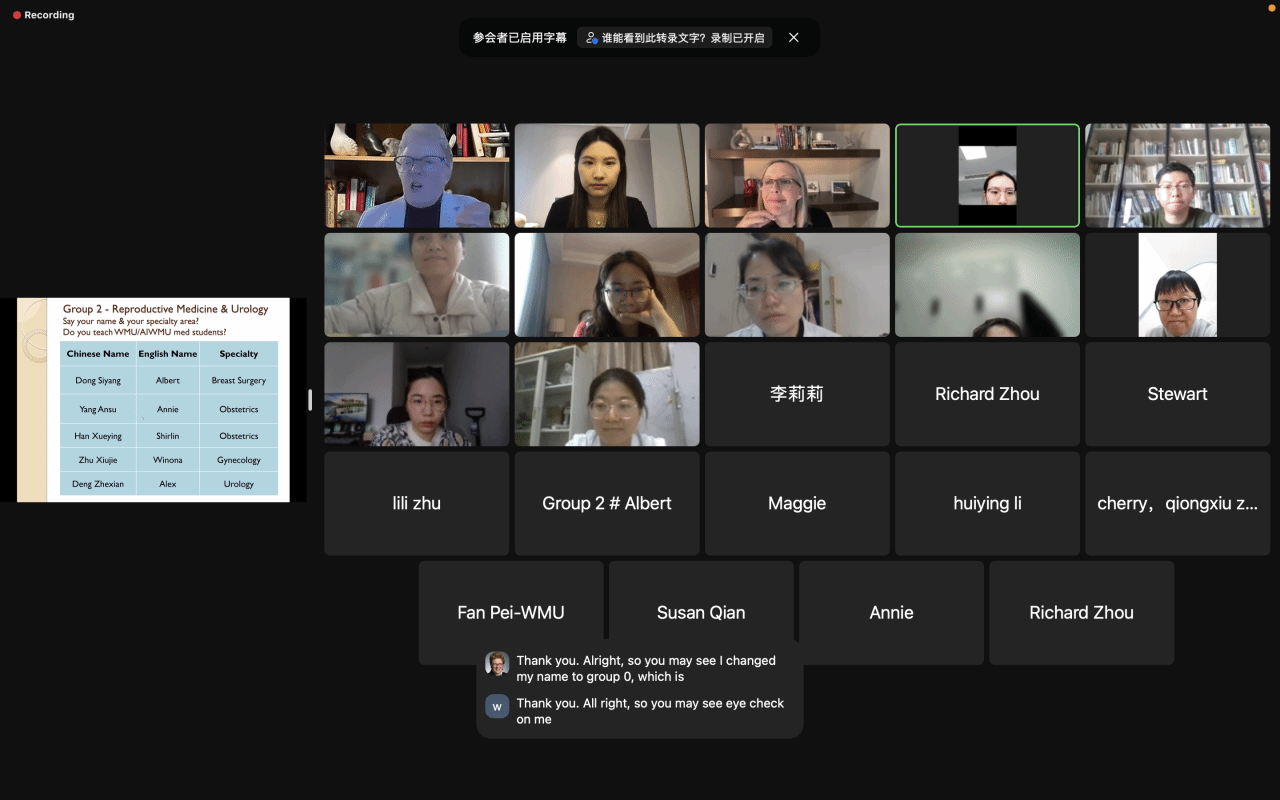Select the huiying li participant tile

coord(987,503)
